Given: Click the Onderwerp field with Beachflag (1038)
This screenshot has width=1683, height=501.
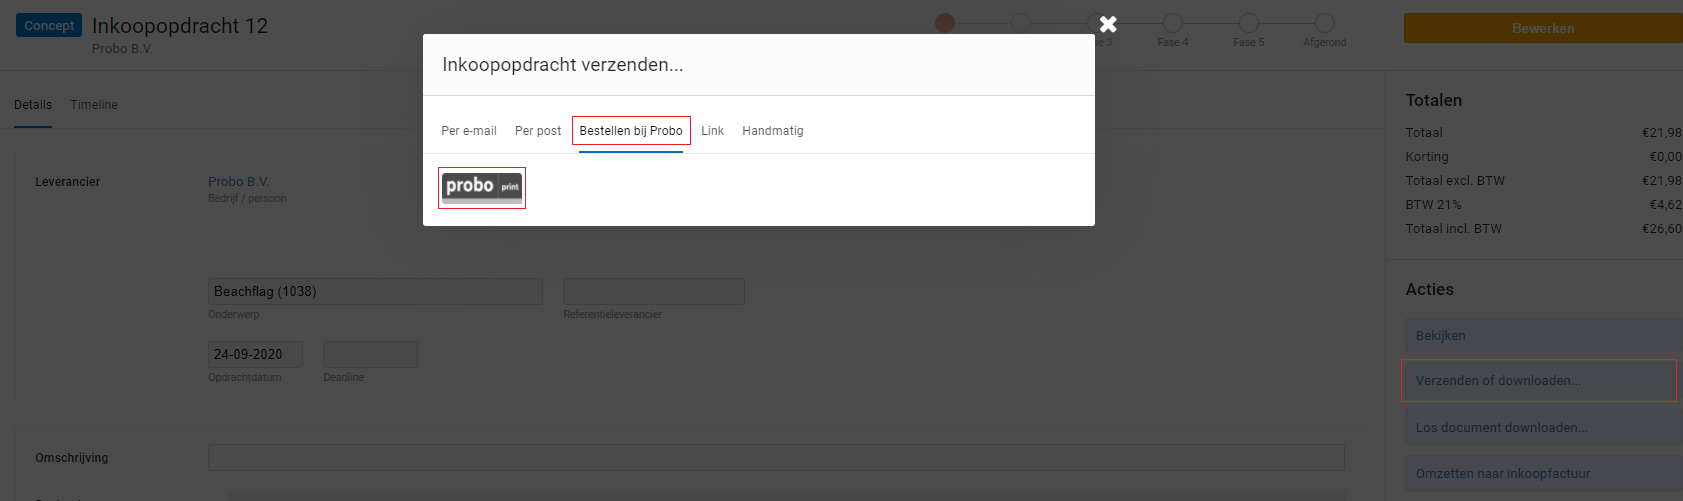Looking at the screenshot, I should pyautogui.click(x=375, y=291).
